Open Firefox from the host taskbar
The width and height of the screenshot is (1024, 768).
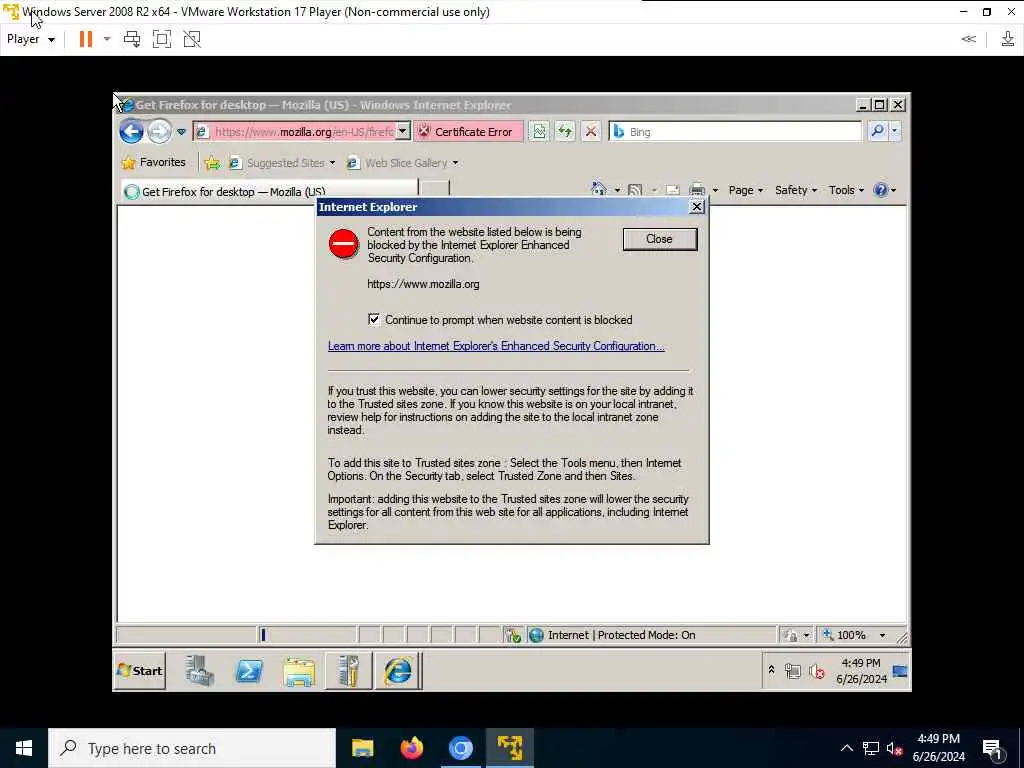[411, 748]
